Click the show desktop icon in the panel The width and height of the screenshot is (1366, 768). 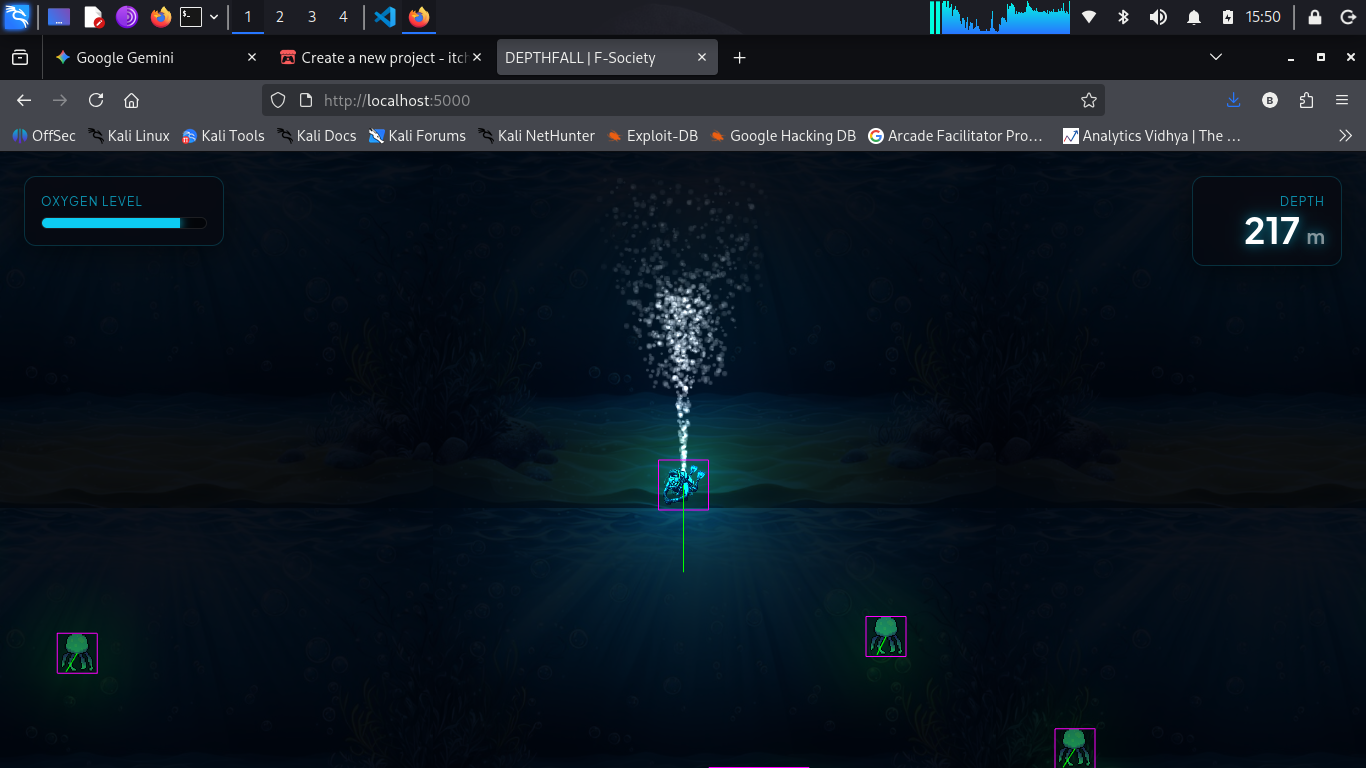(x=59, y=17)
